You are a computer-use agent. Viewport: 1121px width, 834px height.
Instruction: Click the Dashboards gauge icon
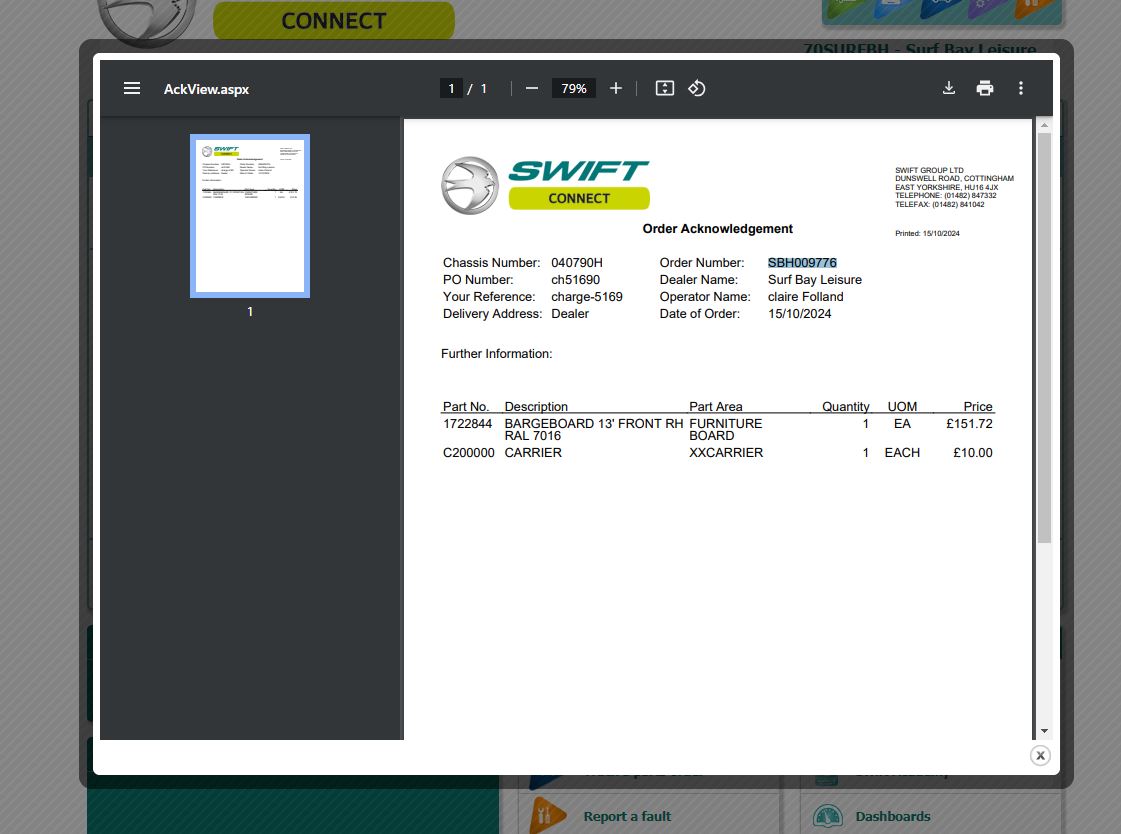[x=828, y=816]
